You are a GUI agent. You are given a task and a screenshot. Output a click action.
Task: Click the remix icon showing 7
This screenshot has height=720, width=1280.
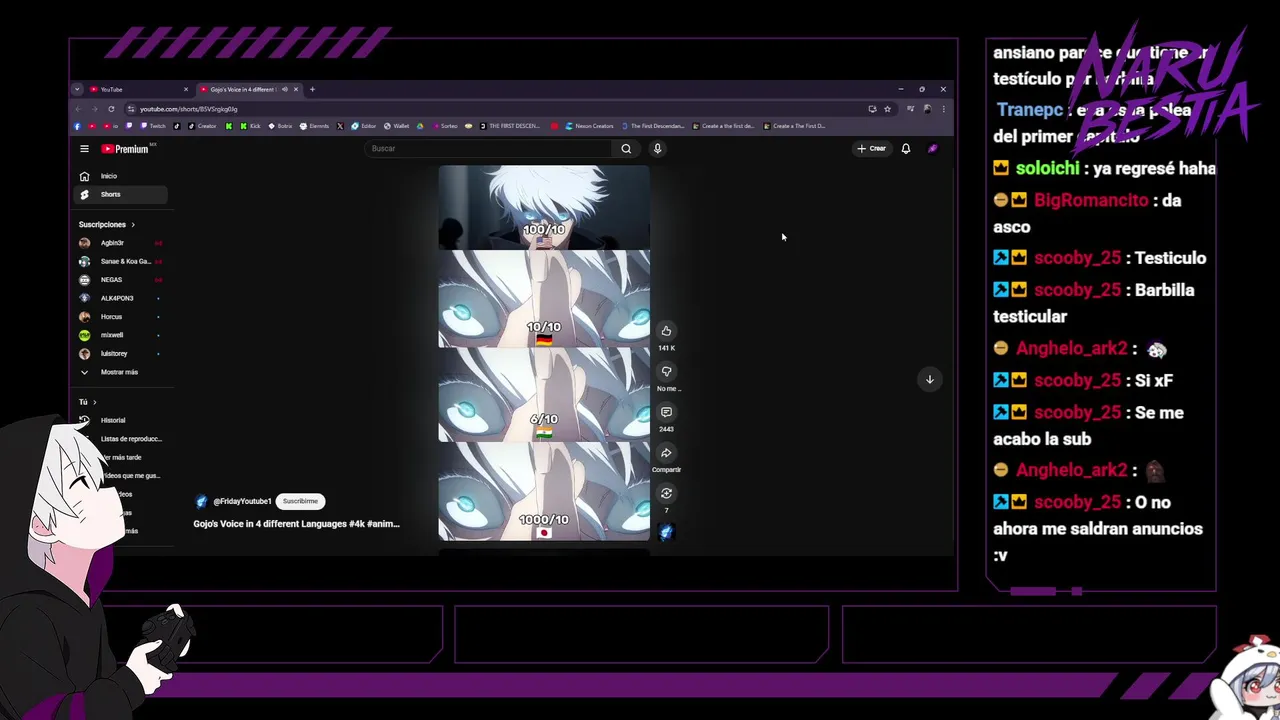pyautogui.click(x=666, y=493)
